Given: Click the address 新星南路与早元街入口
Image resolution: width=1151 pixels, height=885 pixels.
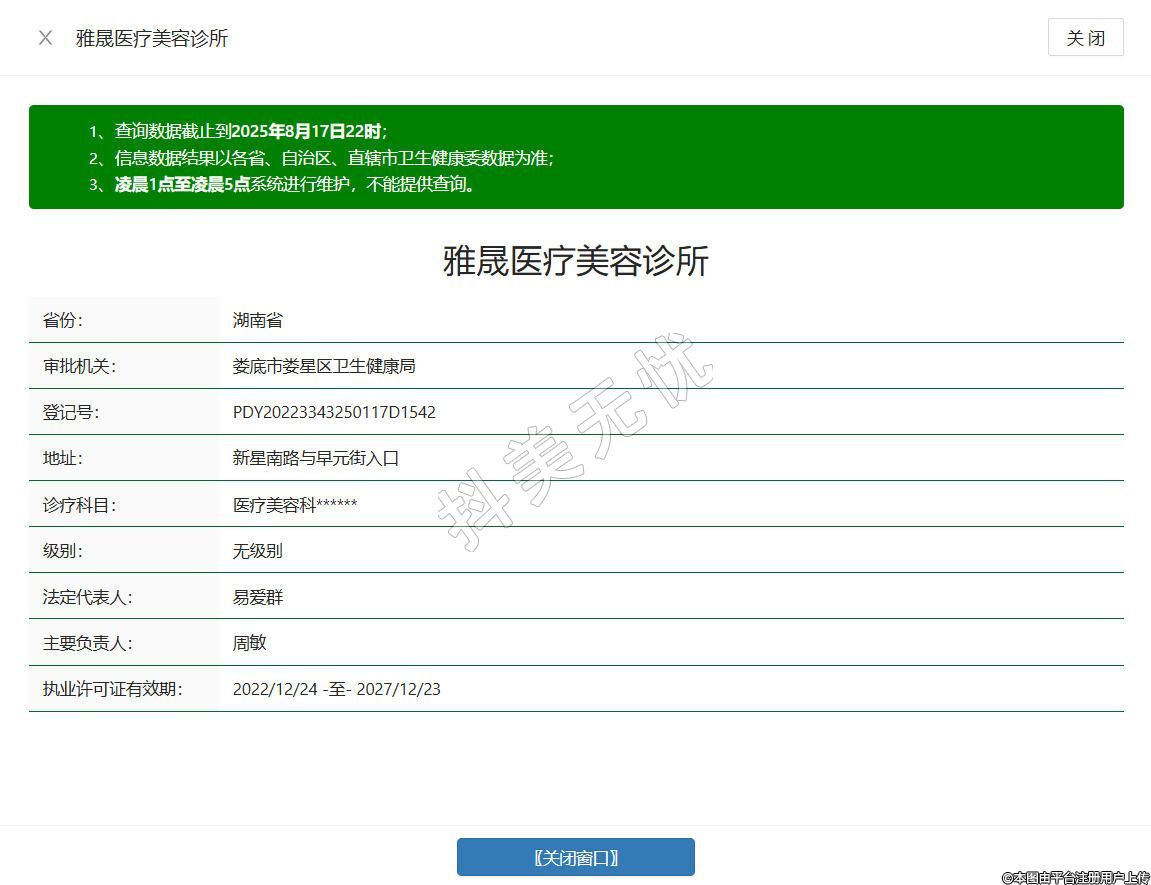Looking at the screenshot, I should pyautogui.click(x=316, y=458).
